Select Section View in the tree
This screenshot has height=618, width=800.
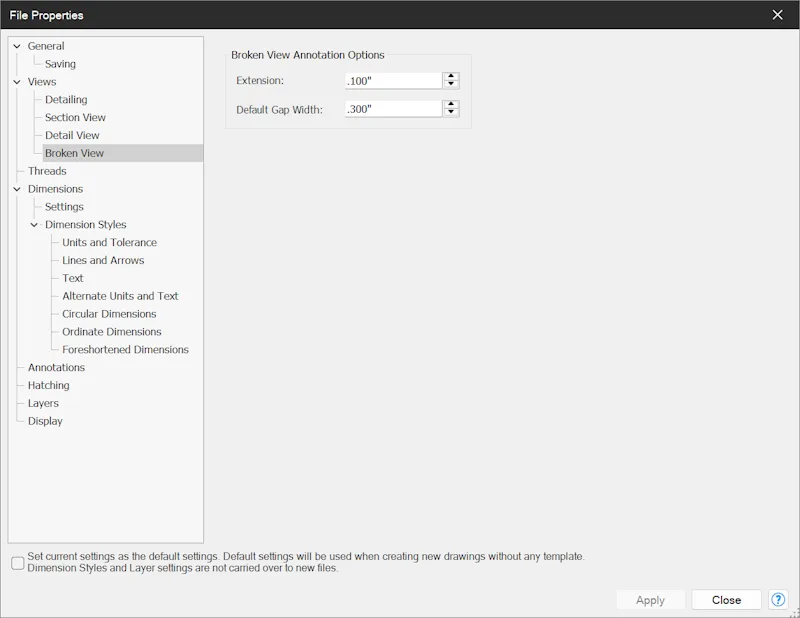pyautogui.click(x=75, y=117)
